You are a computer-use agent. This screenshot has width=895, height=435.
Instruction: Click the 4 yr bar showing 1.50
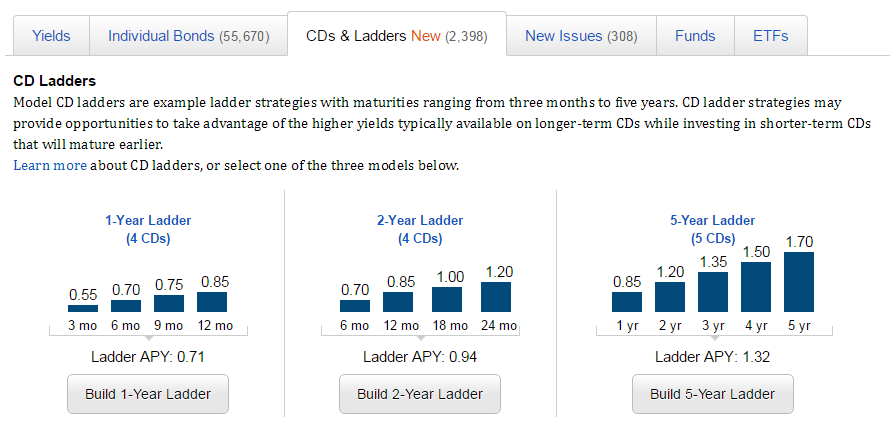[x=756, y=287]
